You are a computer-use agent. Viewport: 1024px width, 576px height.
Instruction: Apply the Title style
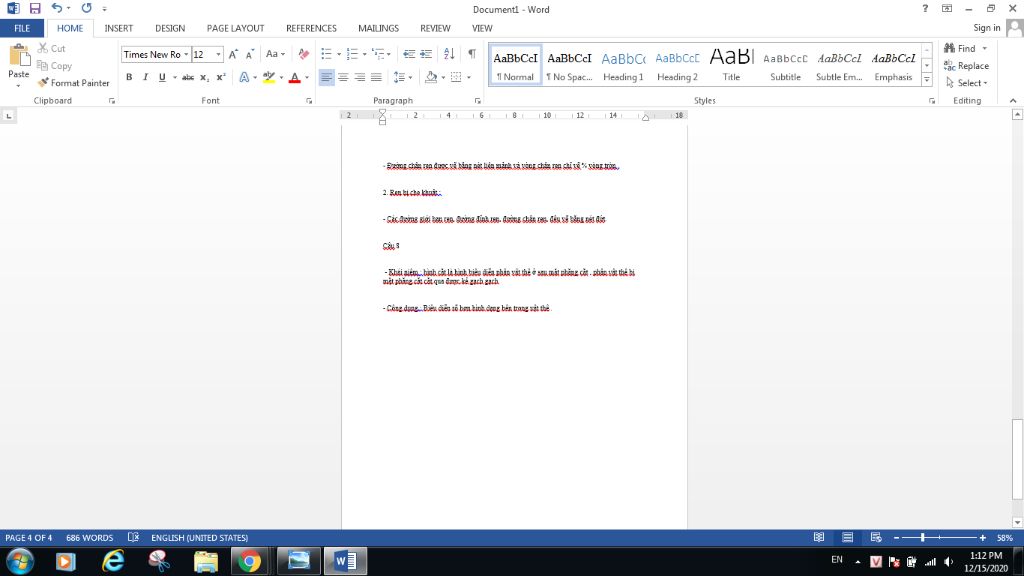[x=731, y=66]
